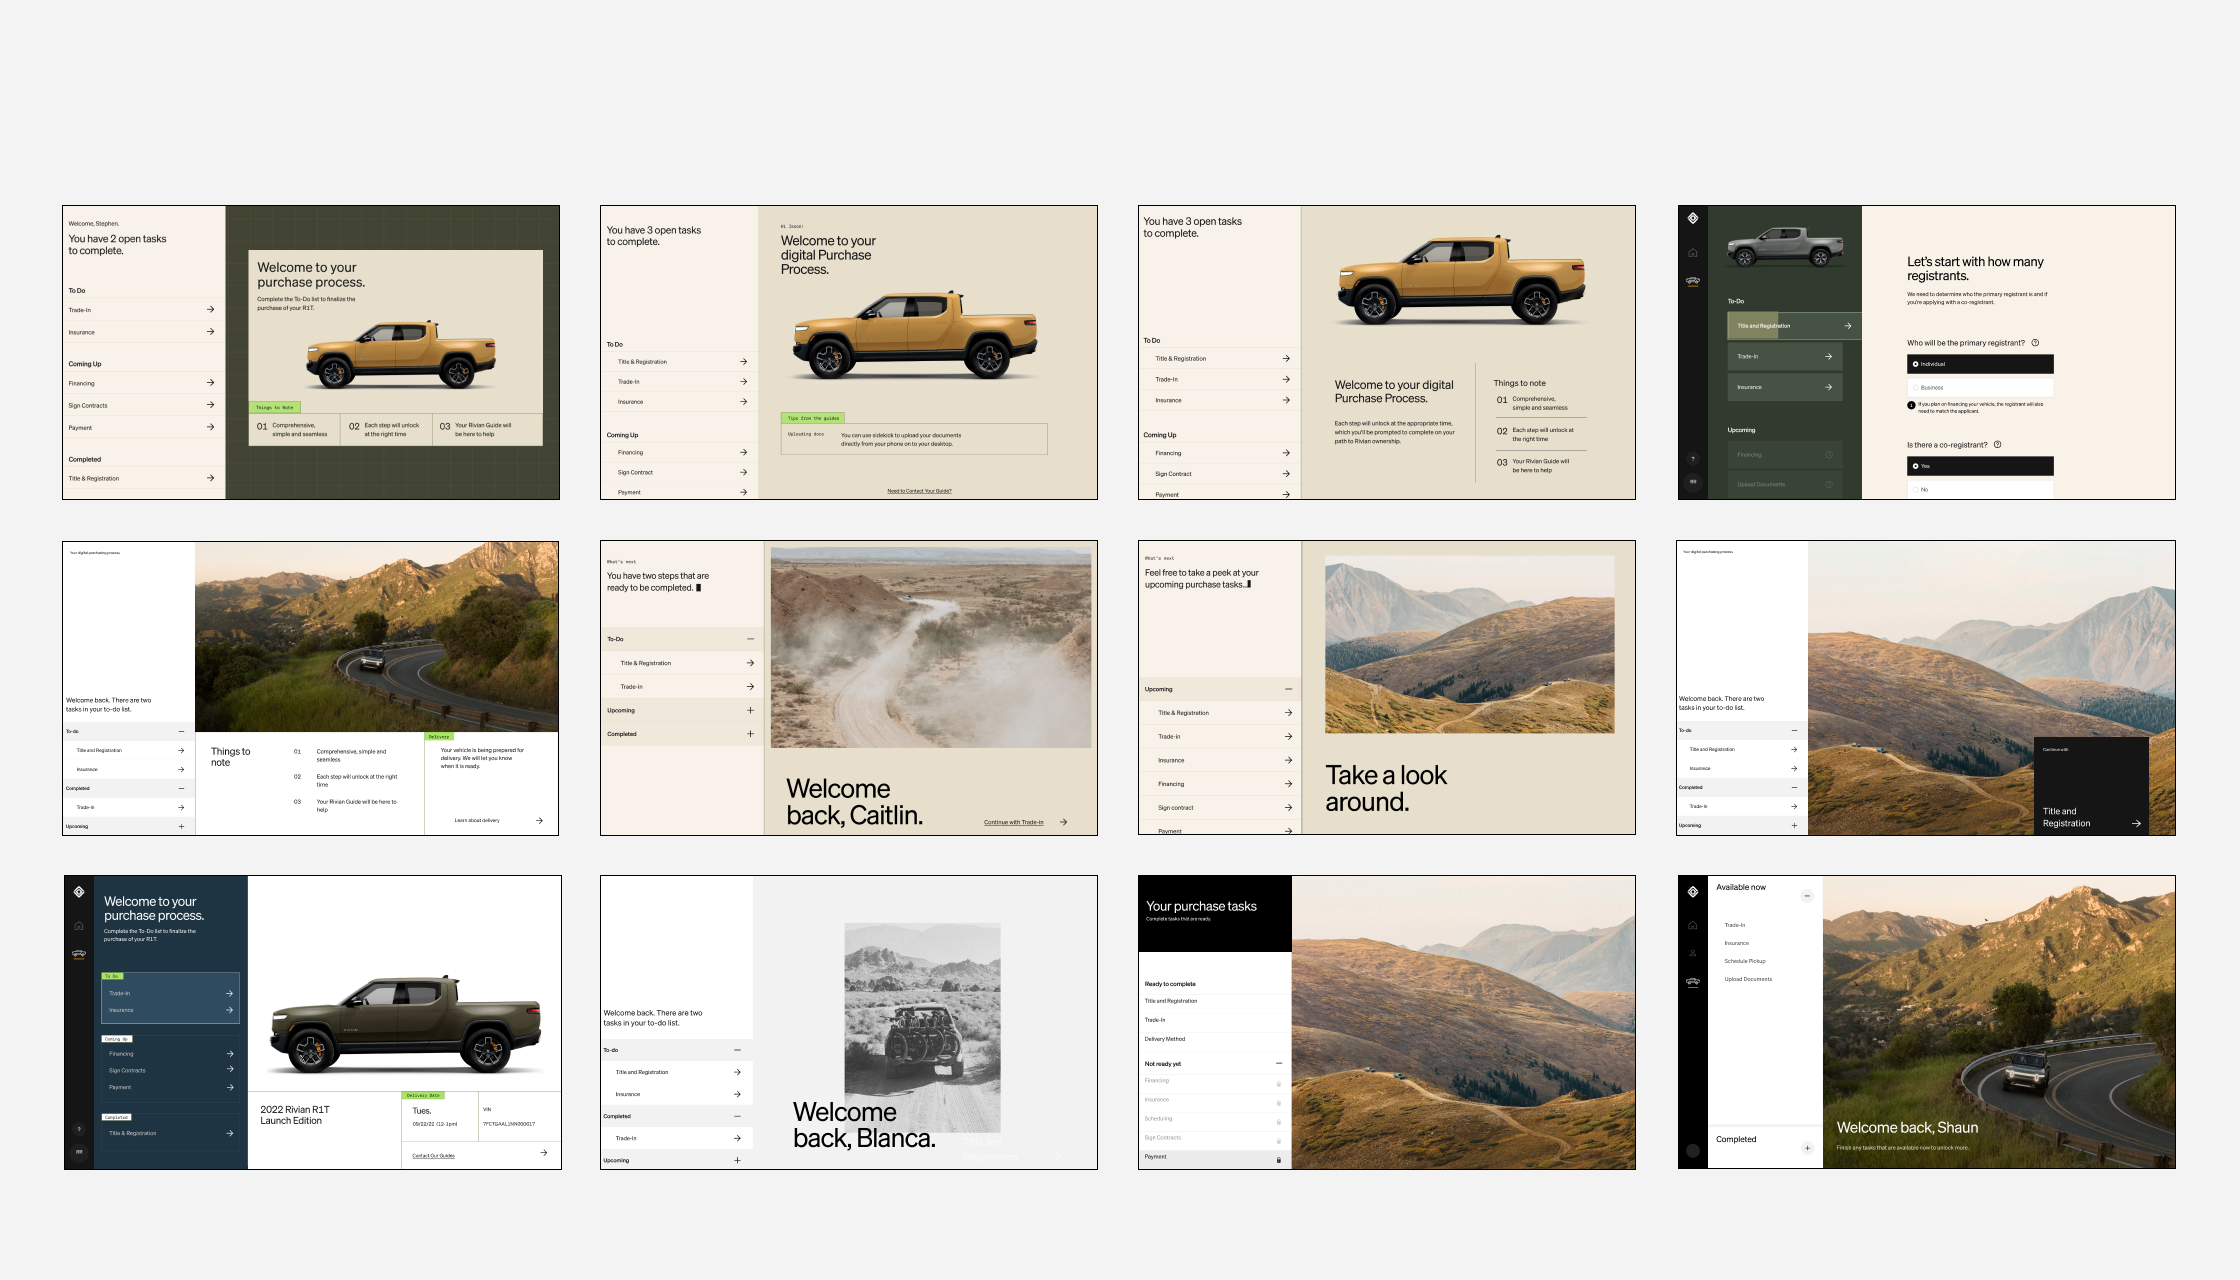
Task: Open Trade-In row in Welcome, Stephen mockup
Action: (x=142, y=310)
